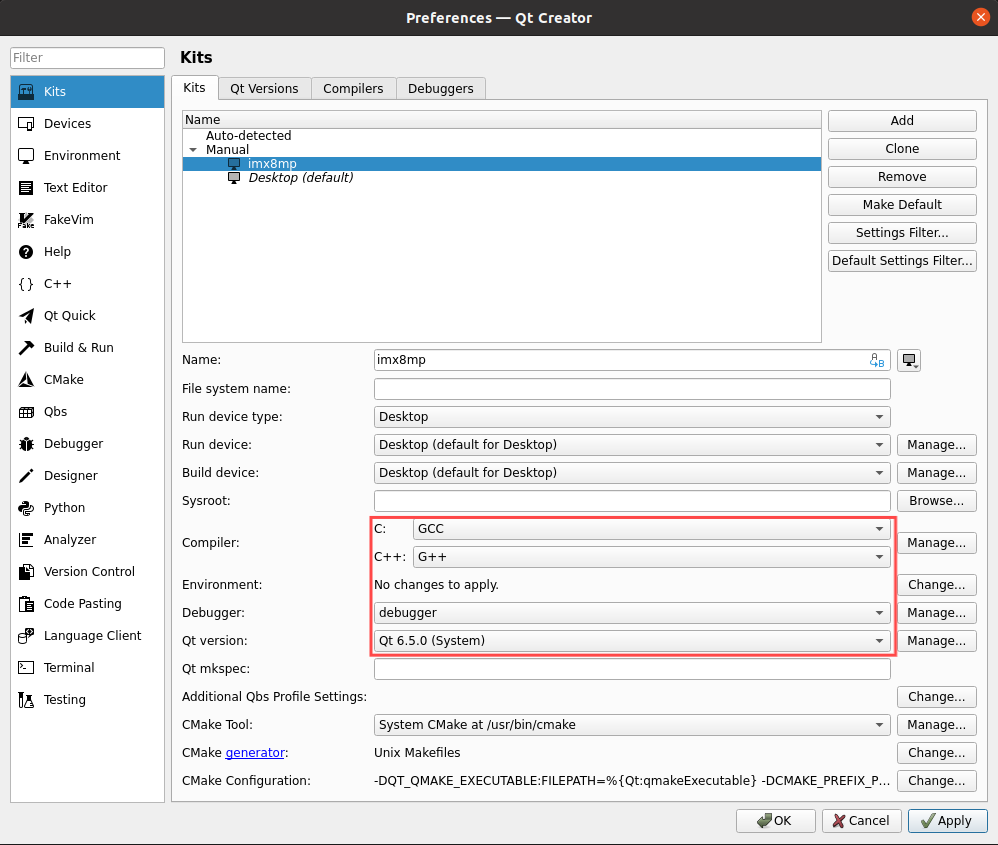
Task: Click the Qt mkspec input field
Action: [x=632, y=669]
